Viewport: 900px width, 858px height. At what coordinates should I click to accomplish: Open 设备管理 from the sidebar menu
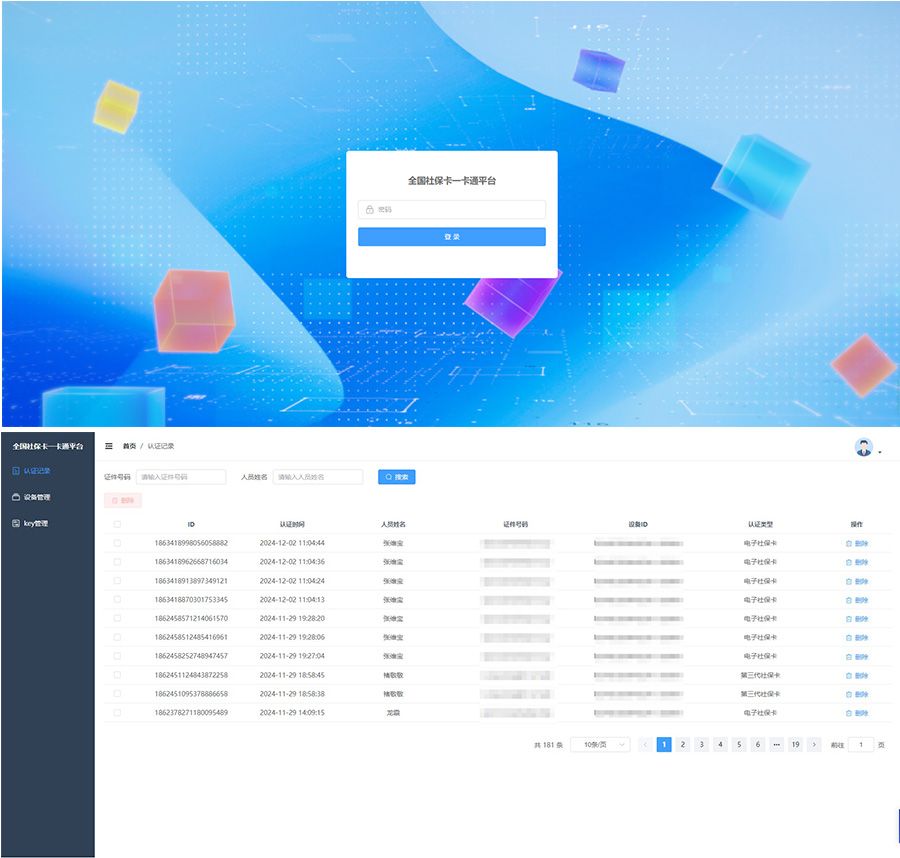coord(37,497)
